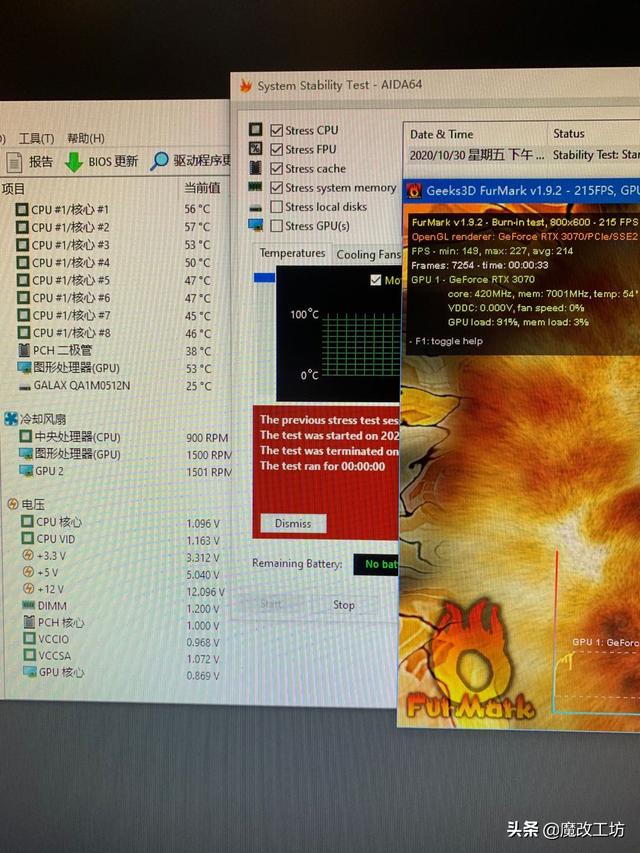Disable the Stress CPU checkbox
The width and height of the screenshot is (640, 853).
coord(275,130)
